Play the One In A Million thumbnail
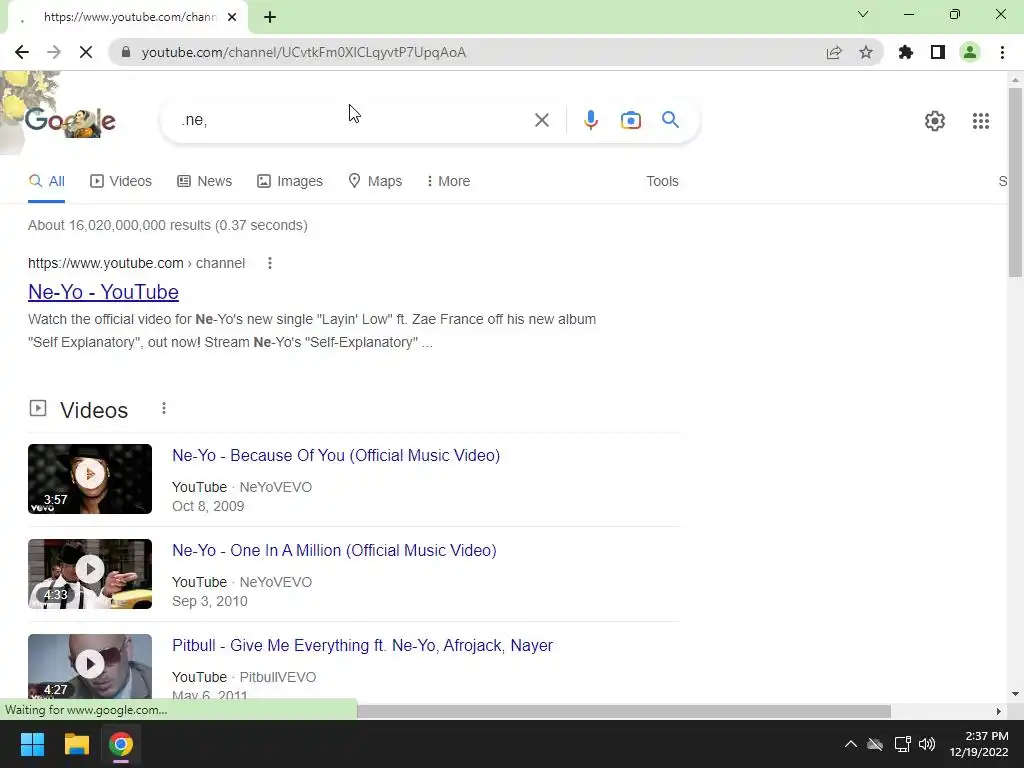This screenshot has height=768, width=1024. (x=90, y=574)
